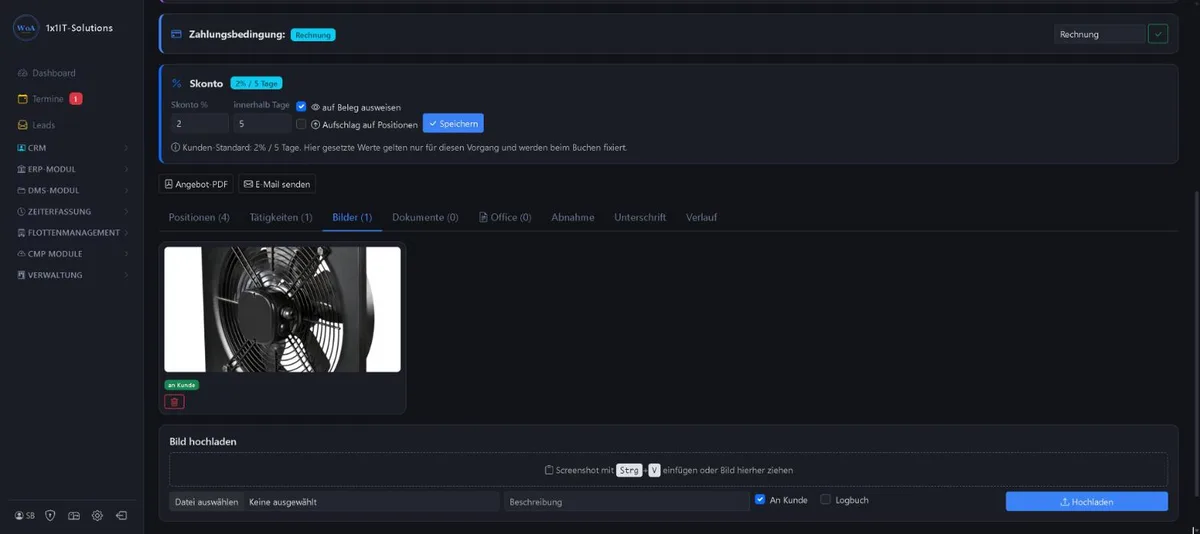Click the cyan Rechnung badge

313,34
